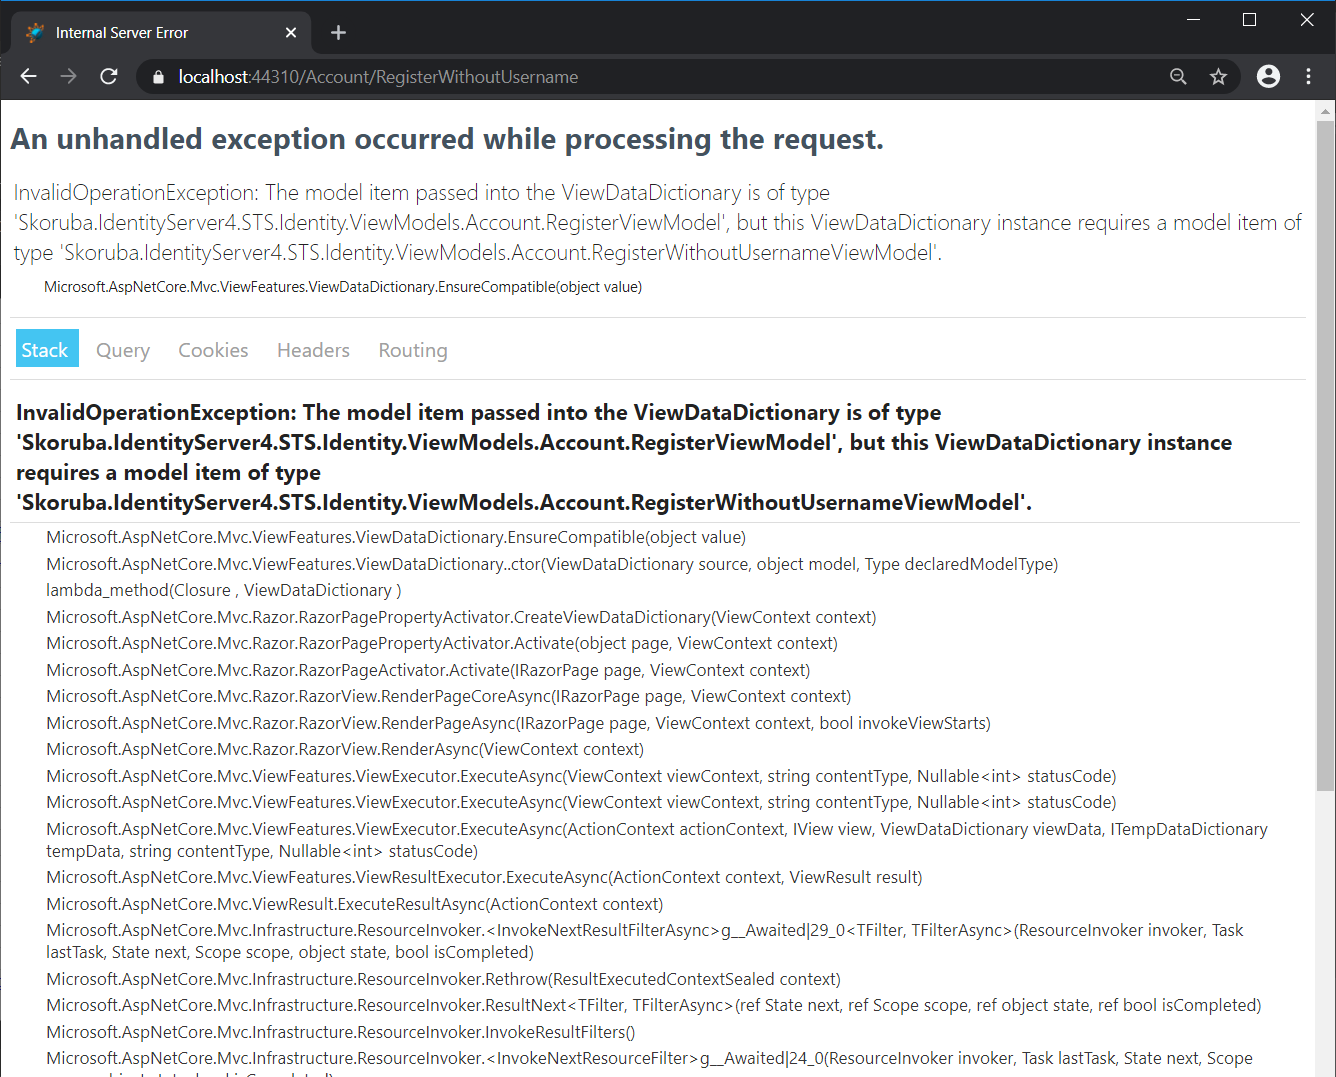Click the padlock icon in the address bar
Viewport: 1336px width, 1077px height.
click(157, 76)
